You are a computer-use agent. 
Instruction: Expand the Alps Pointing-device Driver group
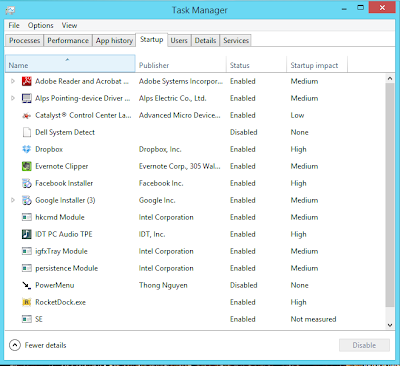coord(13,98)
